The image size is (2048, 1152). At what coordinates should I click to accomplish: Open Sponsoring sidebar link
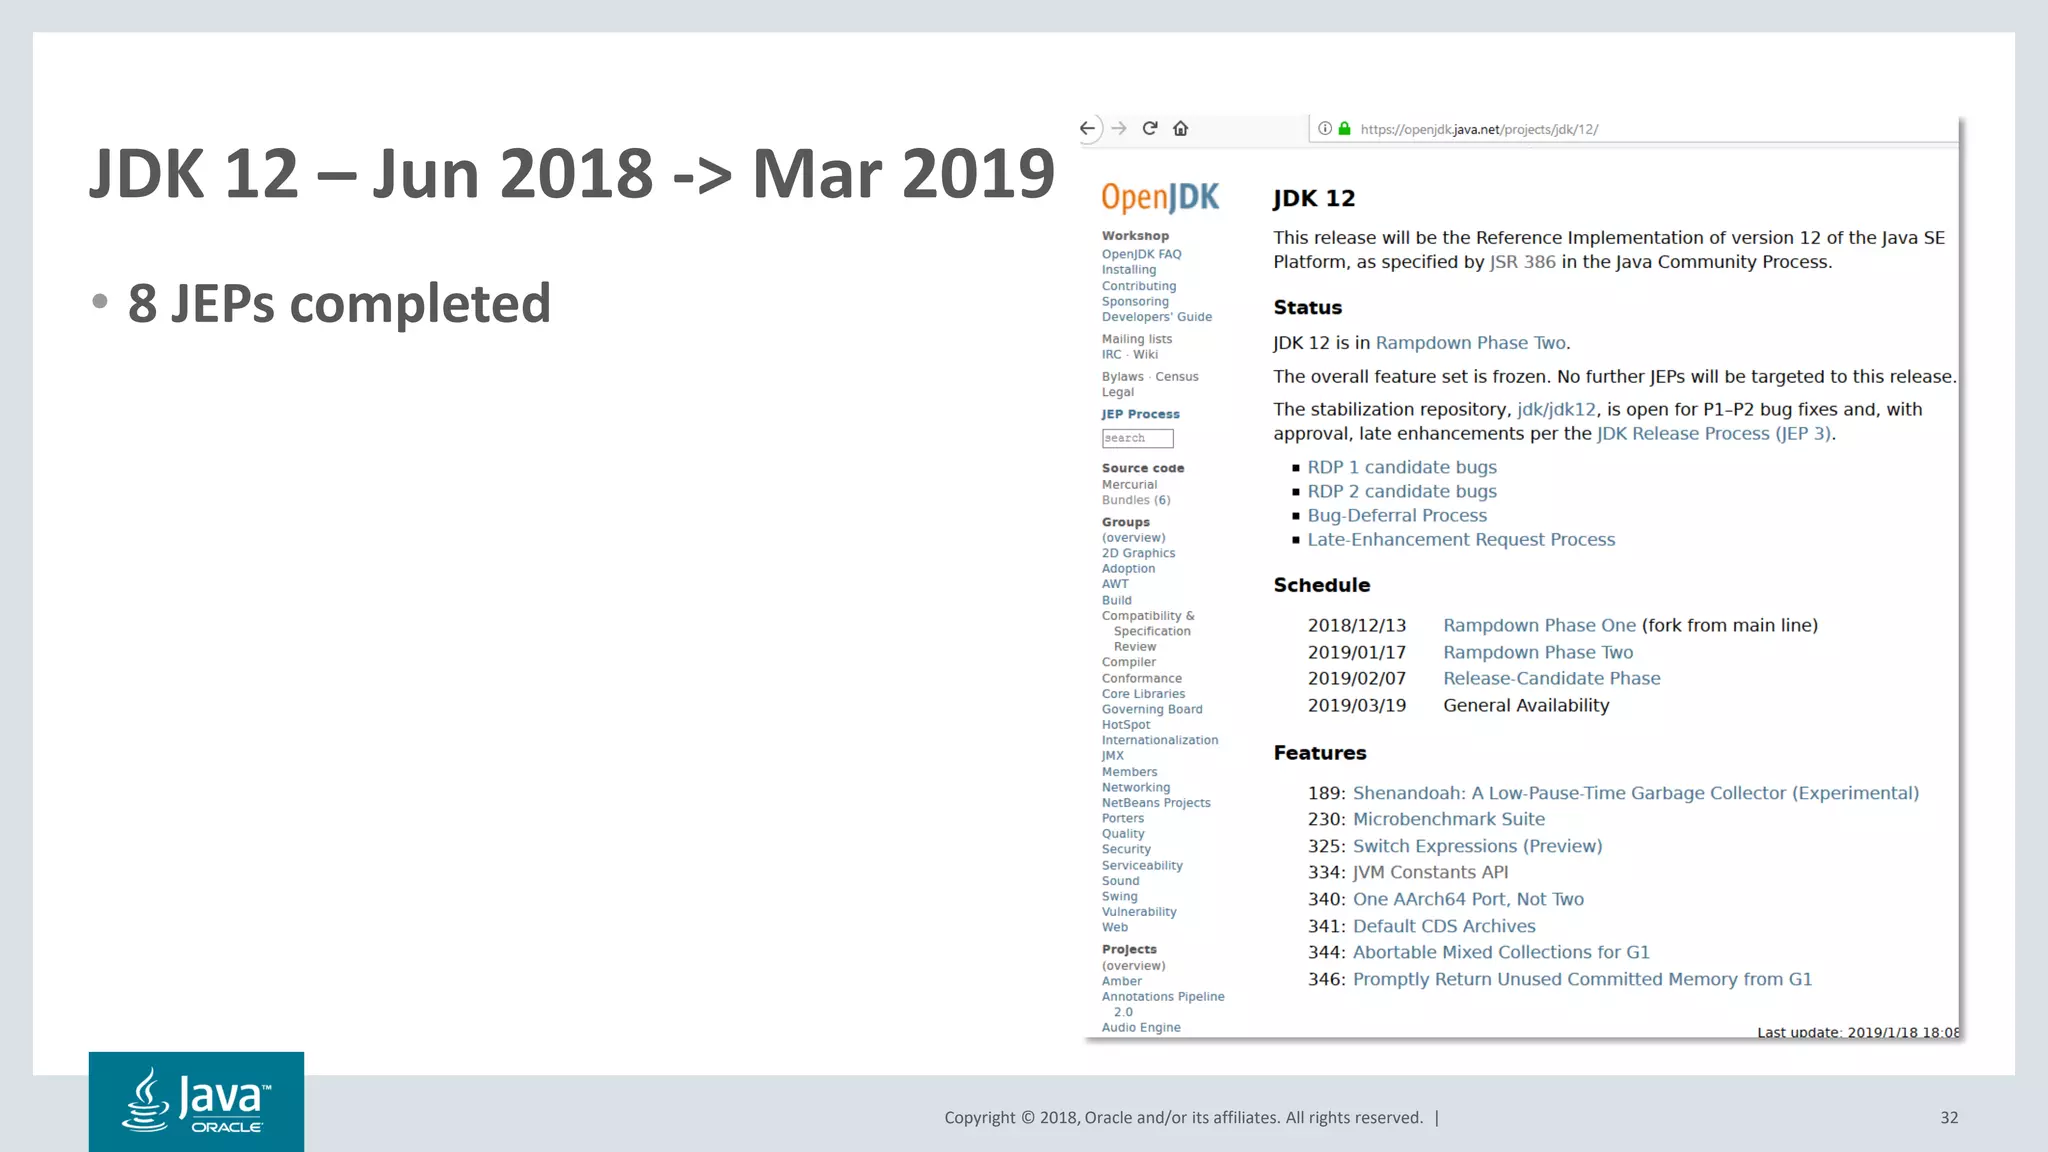pyautogui.click(x=1135, y=301)
